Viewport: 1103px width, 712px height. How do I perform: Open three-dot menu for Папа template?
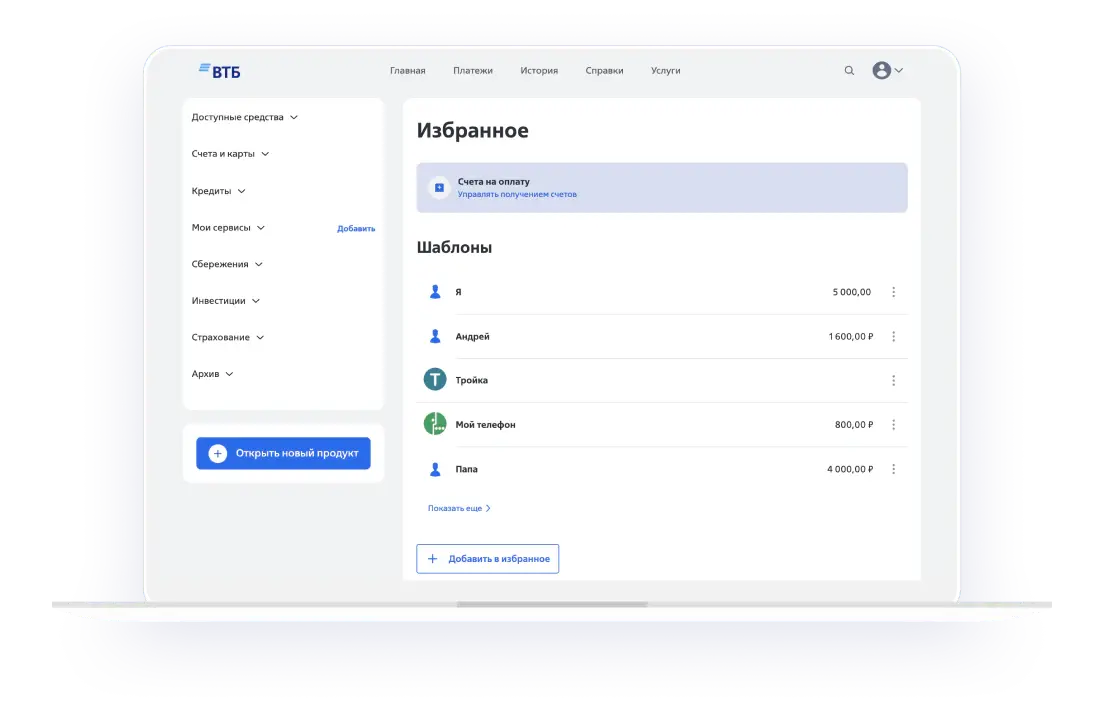point(893,469)
